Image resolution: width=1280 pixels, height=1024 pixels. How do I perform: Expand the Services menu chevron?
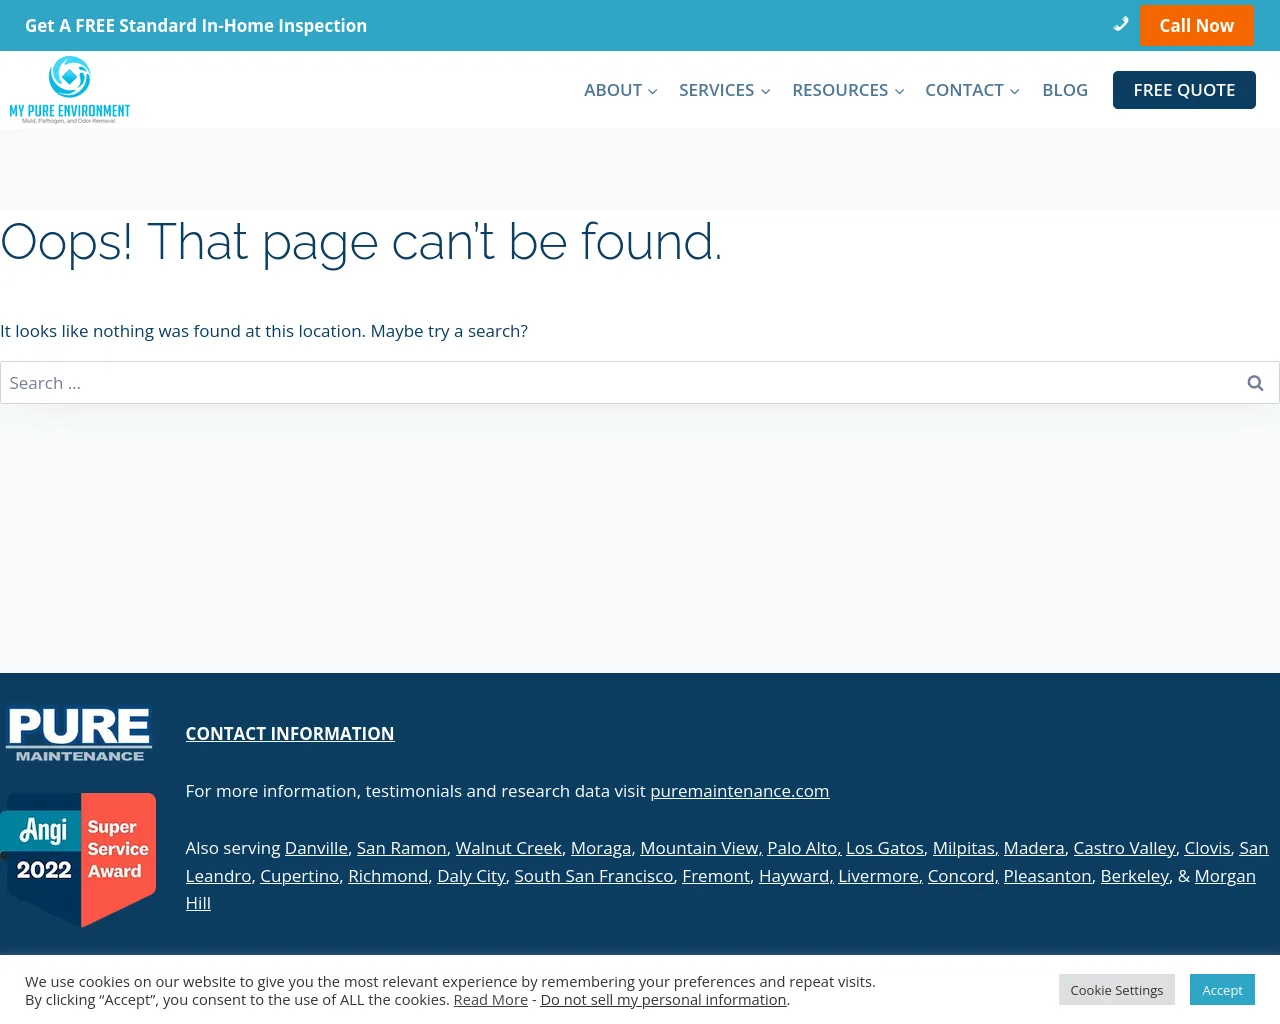point(766,91)
